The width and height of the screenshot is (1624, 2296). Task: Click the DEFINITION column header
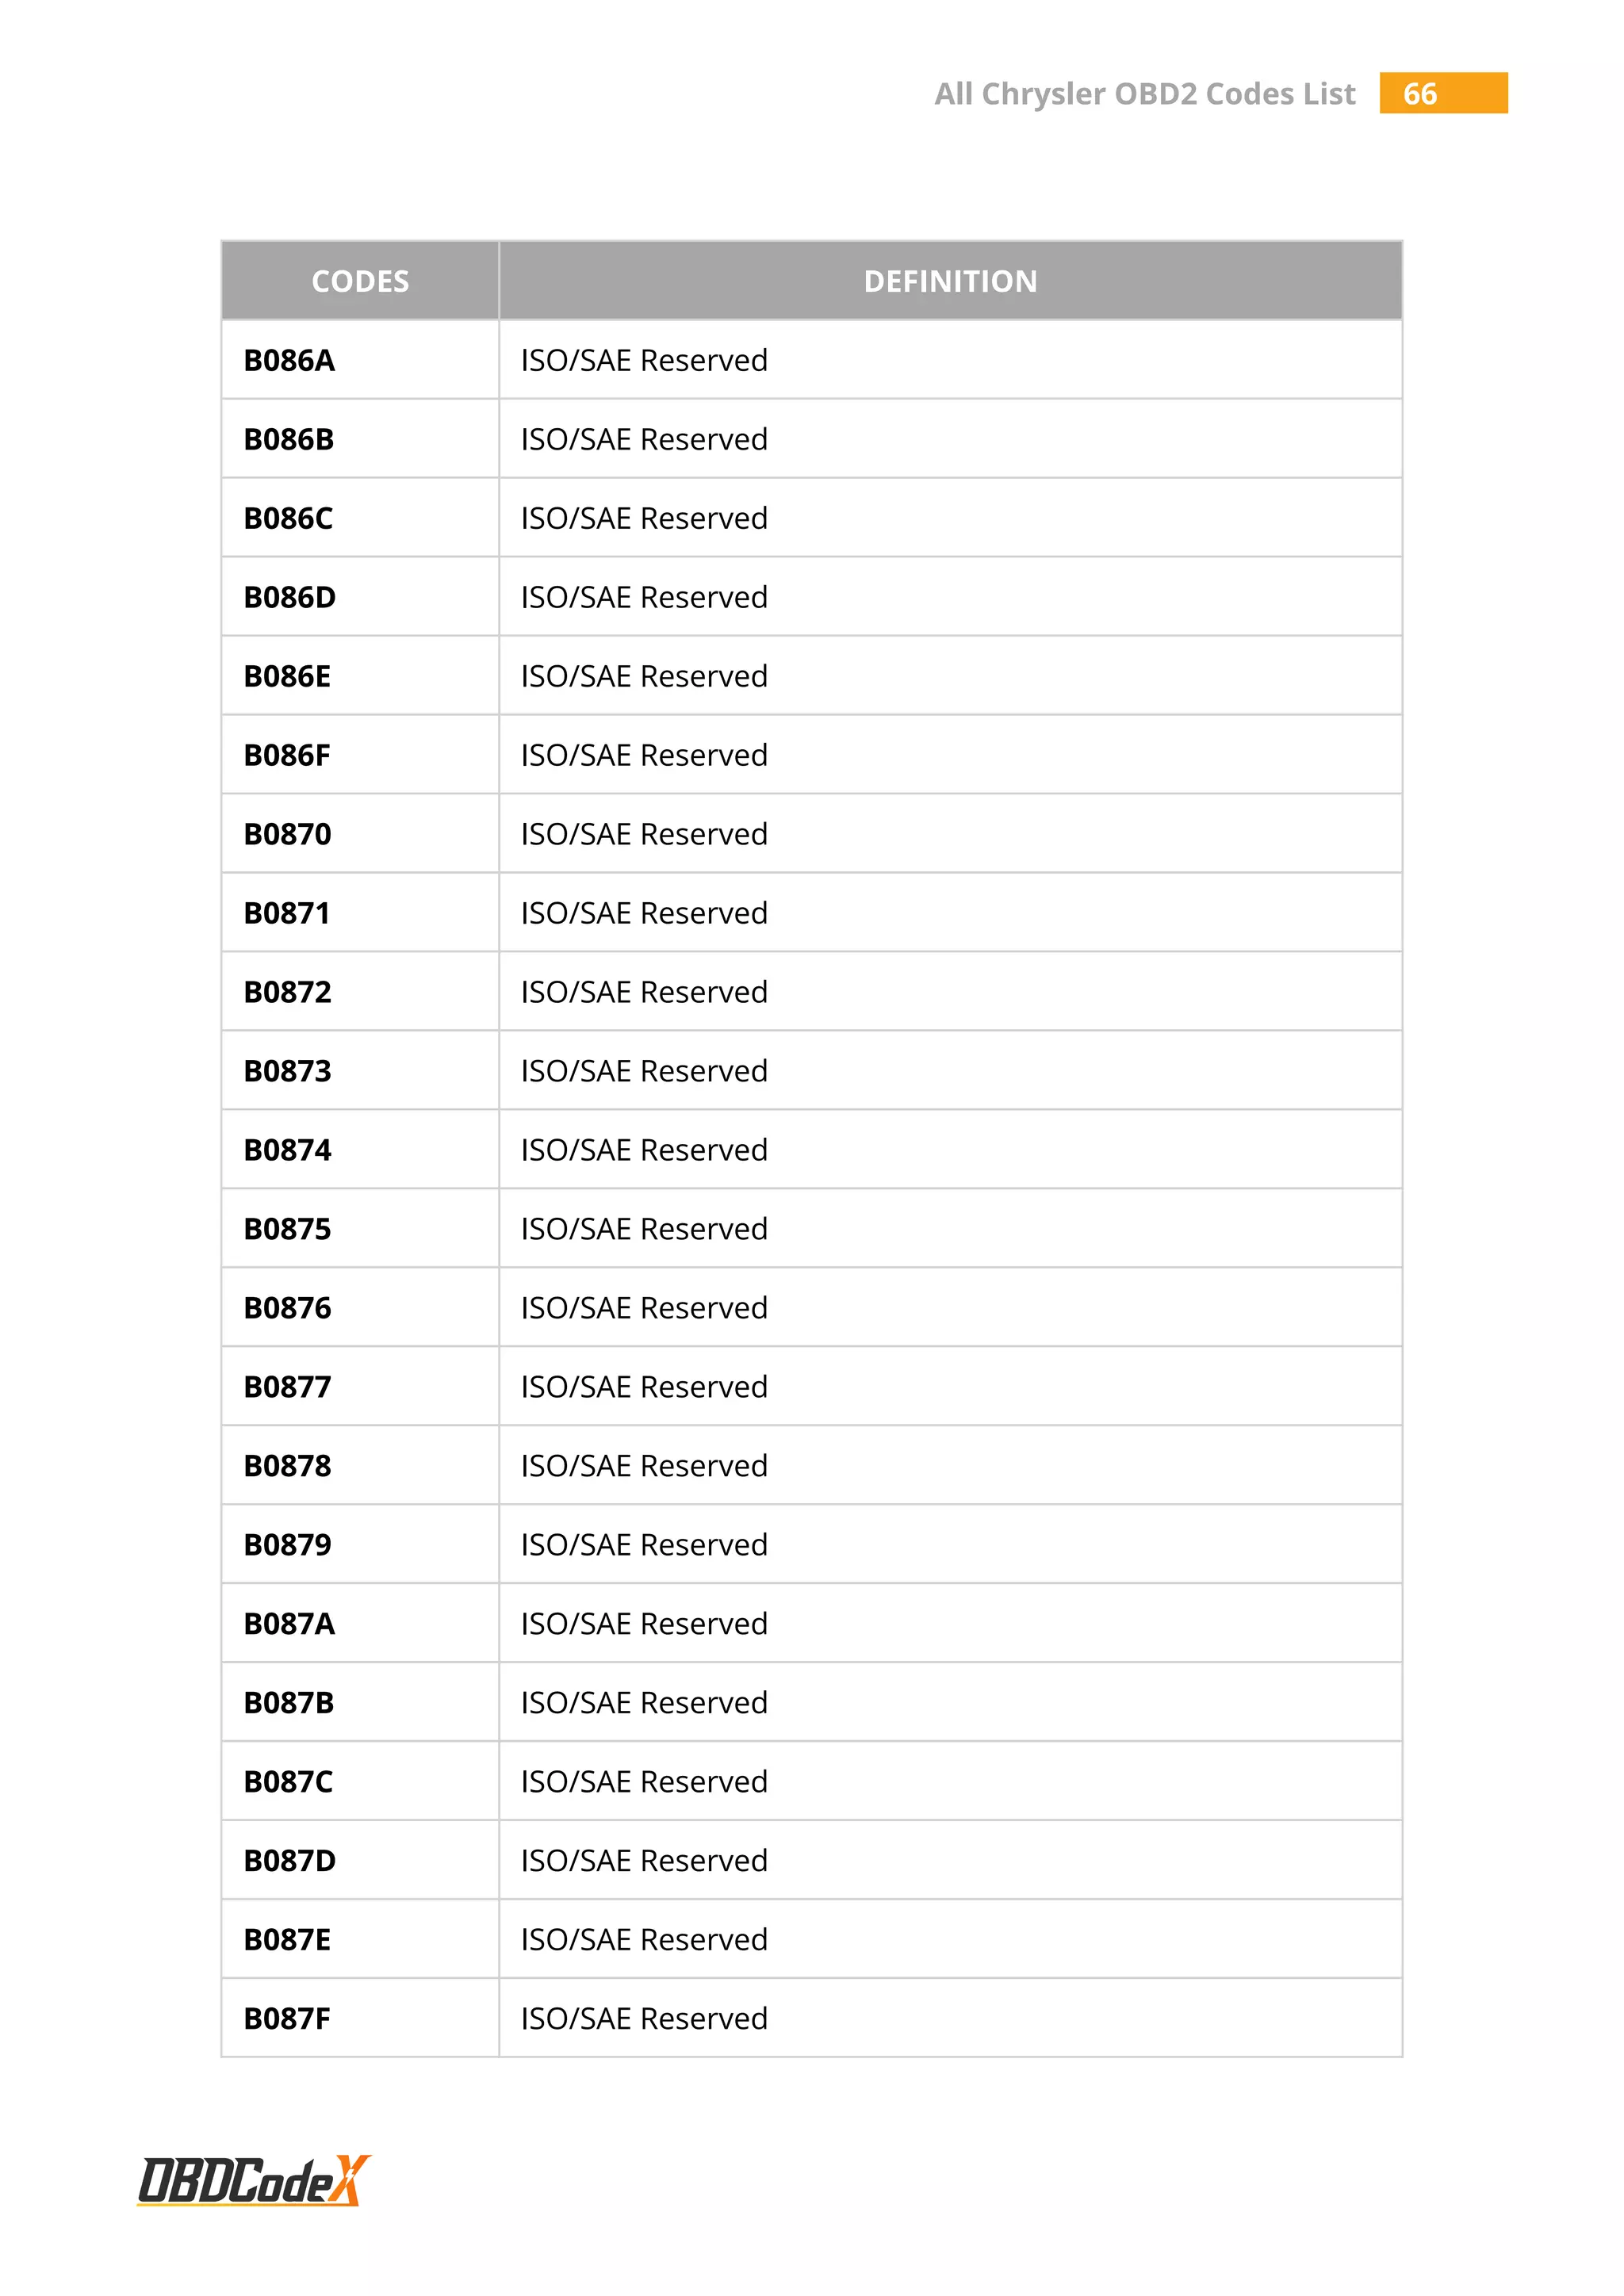pyautogui.click(x=950, y=281)
